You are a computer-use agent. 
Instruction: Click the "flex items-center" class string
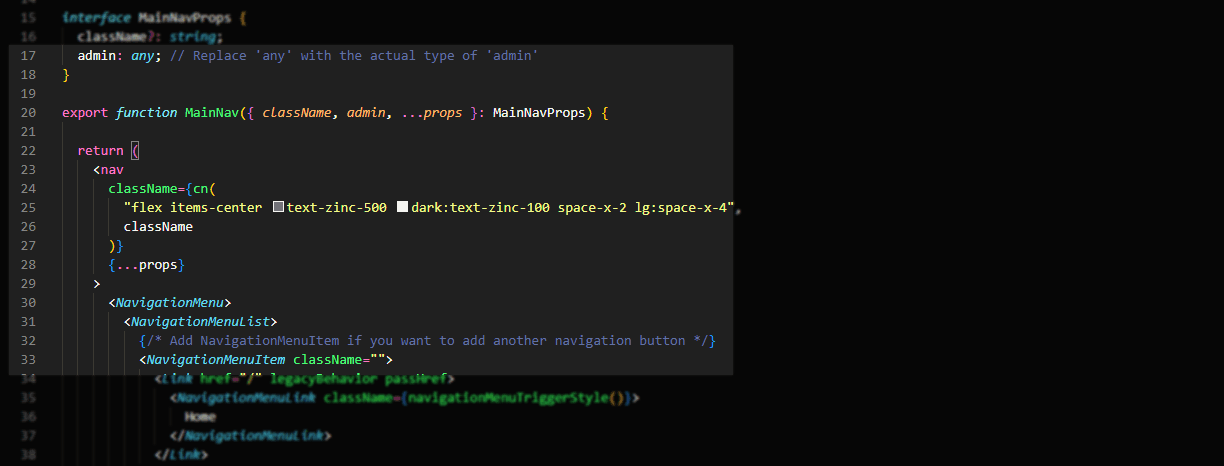(x=194, y=208)
